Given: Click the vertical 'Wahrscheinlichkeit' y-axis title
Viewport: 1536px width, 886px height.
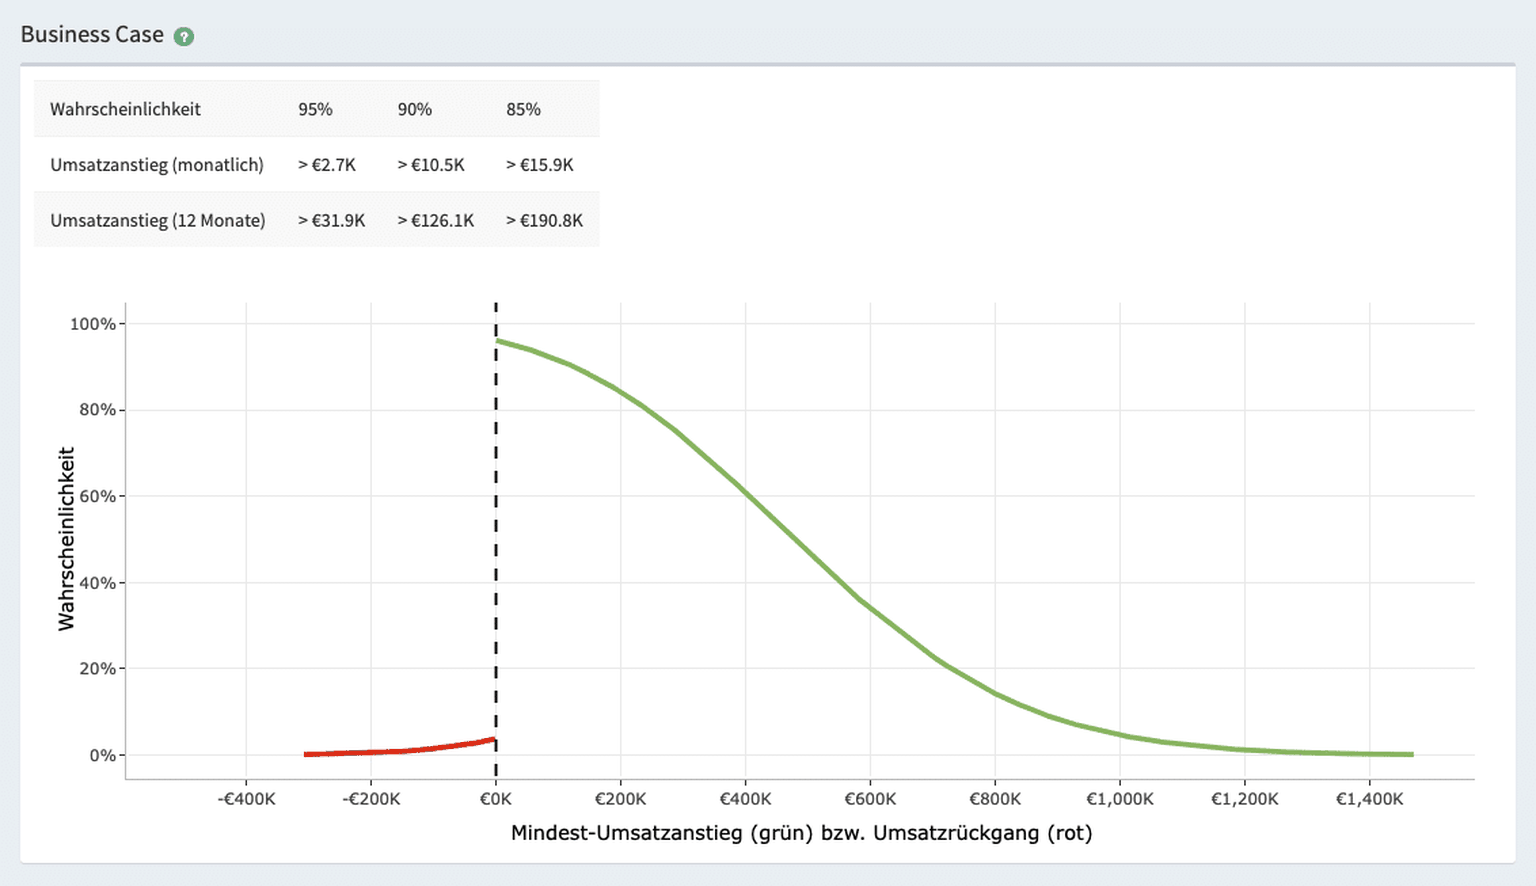Looking at the screenshot, I should 66,539.
